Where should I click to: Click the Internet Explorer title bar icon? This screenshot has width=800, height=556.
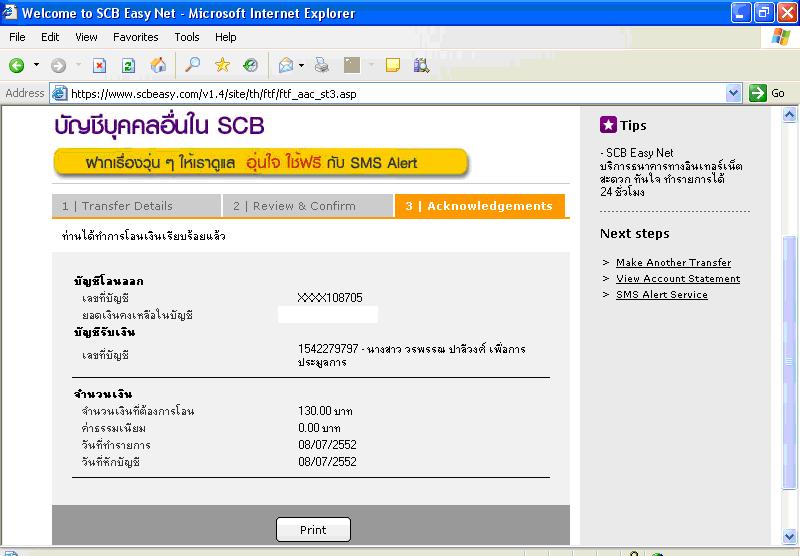point(10,12)
